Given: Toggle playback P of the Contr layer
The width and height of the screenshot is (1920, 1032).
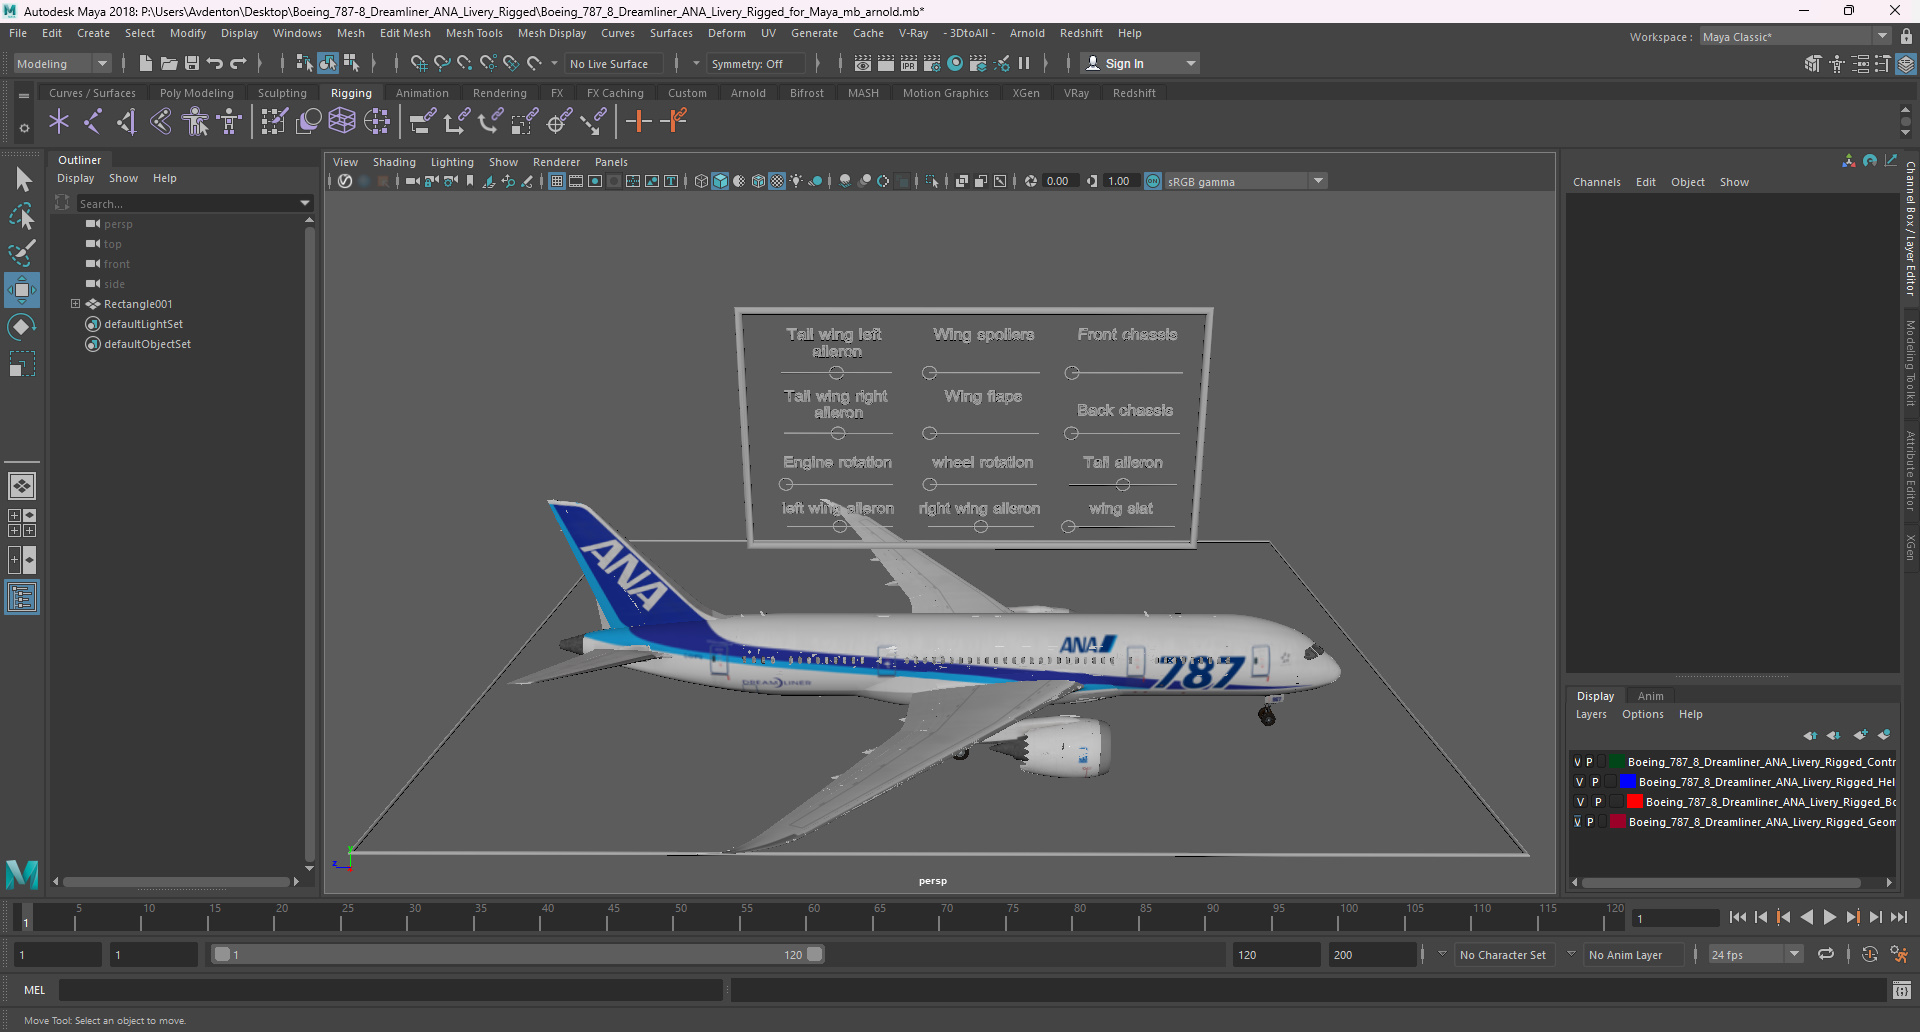Looking at the screenshot, I should click(1590, 762).
